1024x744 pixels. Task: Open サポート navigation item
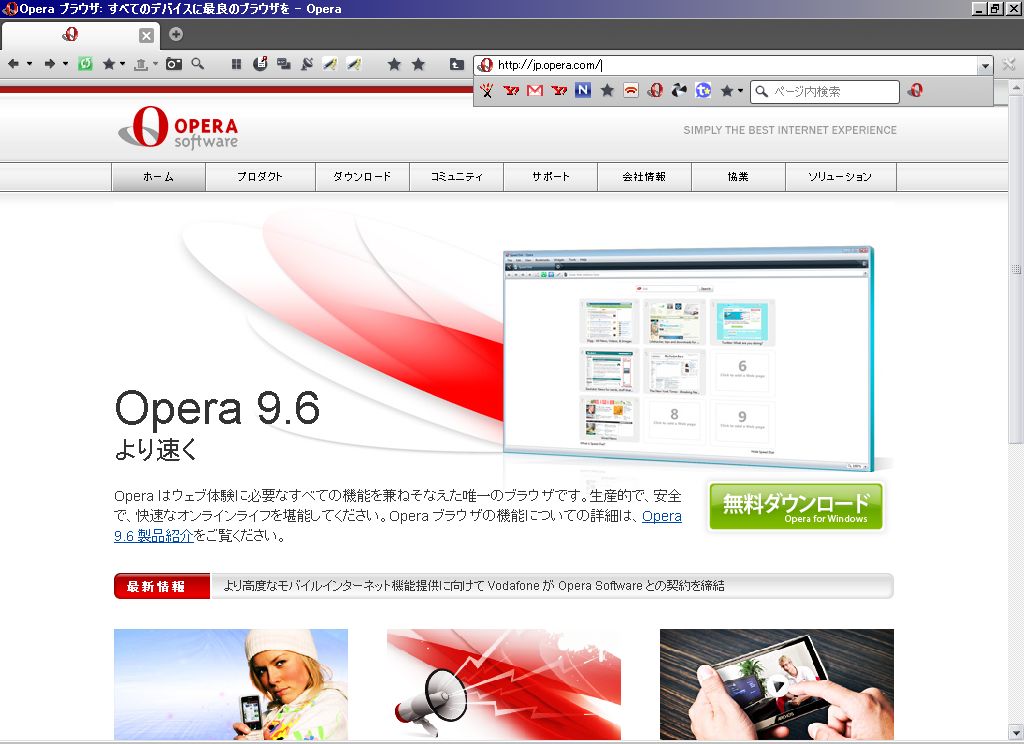(x=551, y=176)
